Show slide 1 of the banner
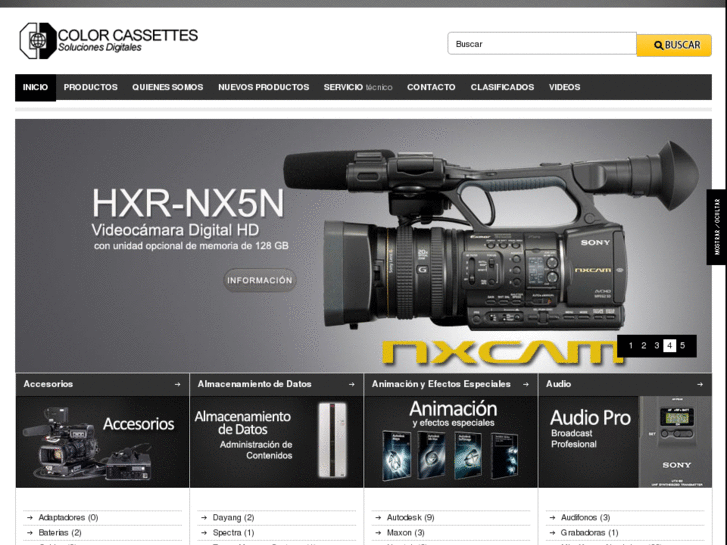The image size is (727, 545). point(631,346)
